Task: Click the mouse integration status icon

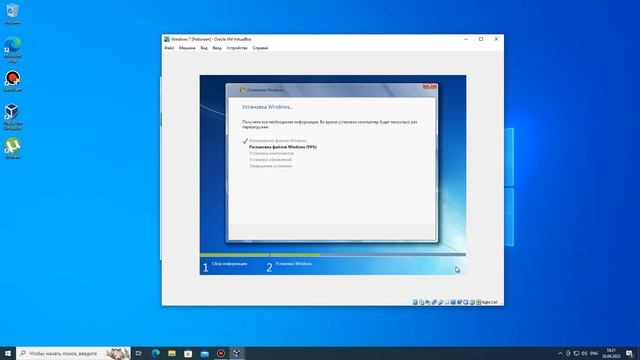Action: pos(472,302)
